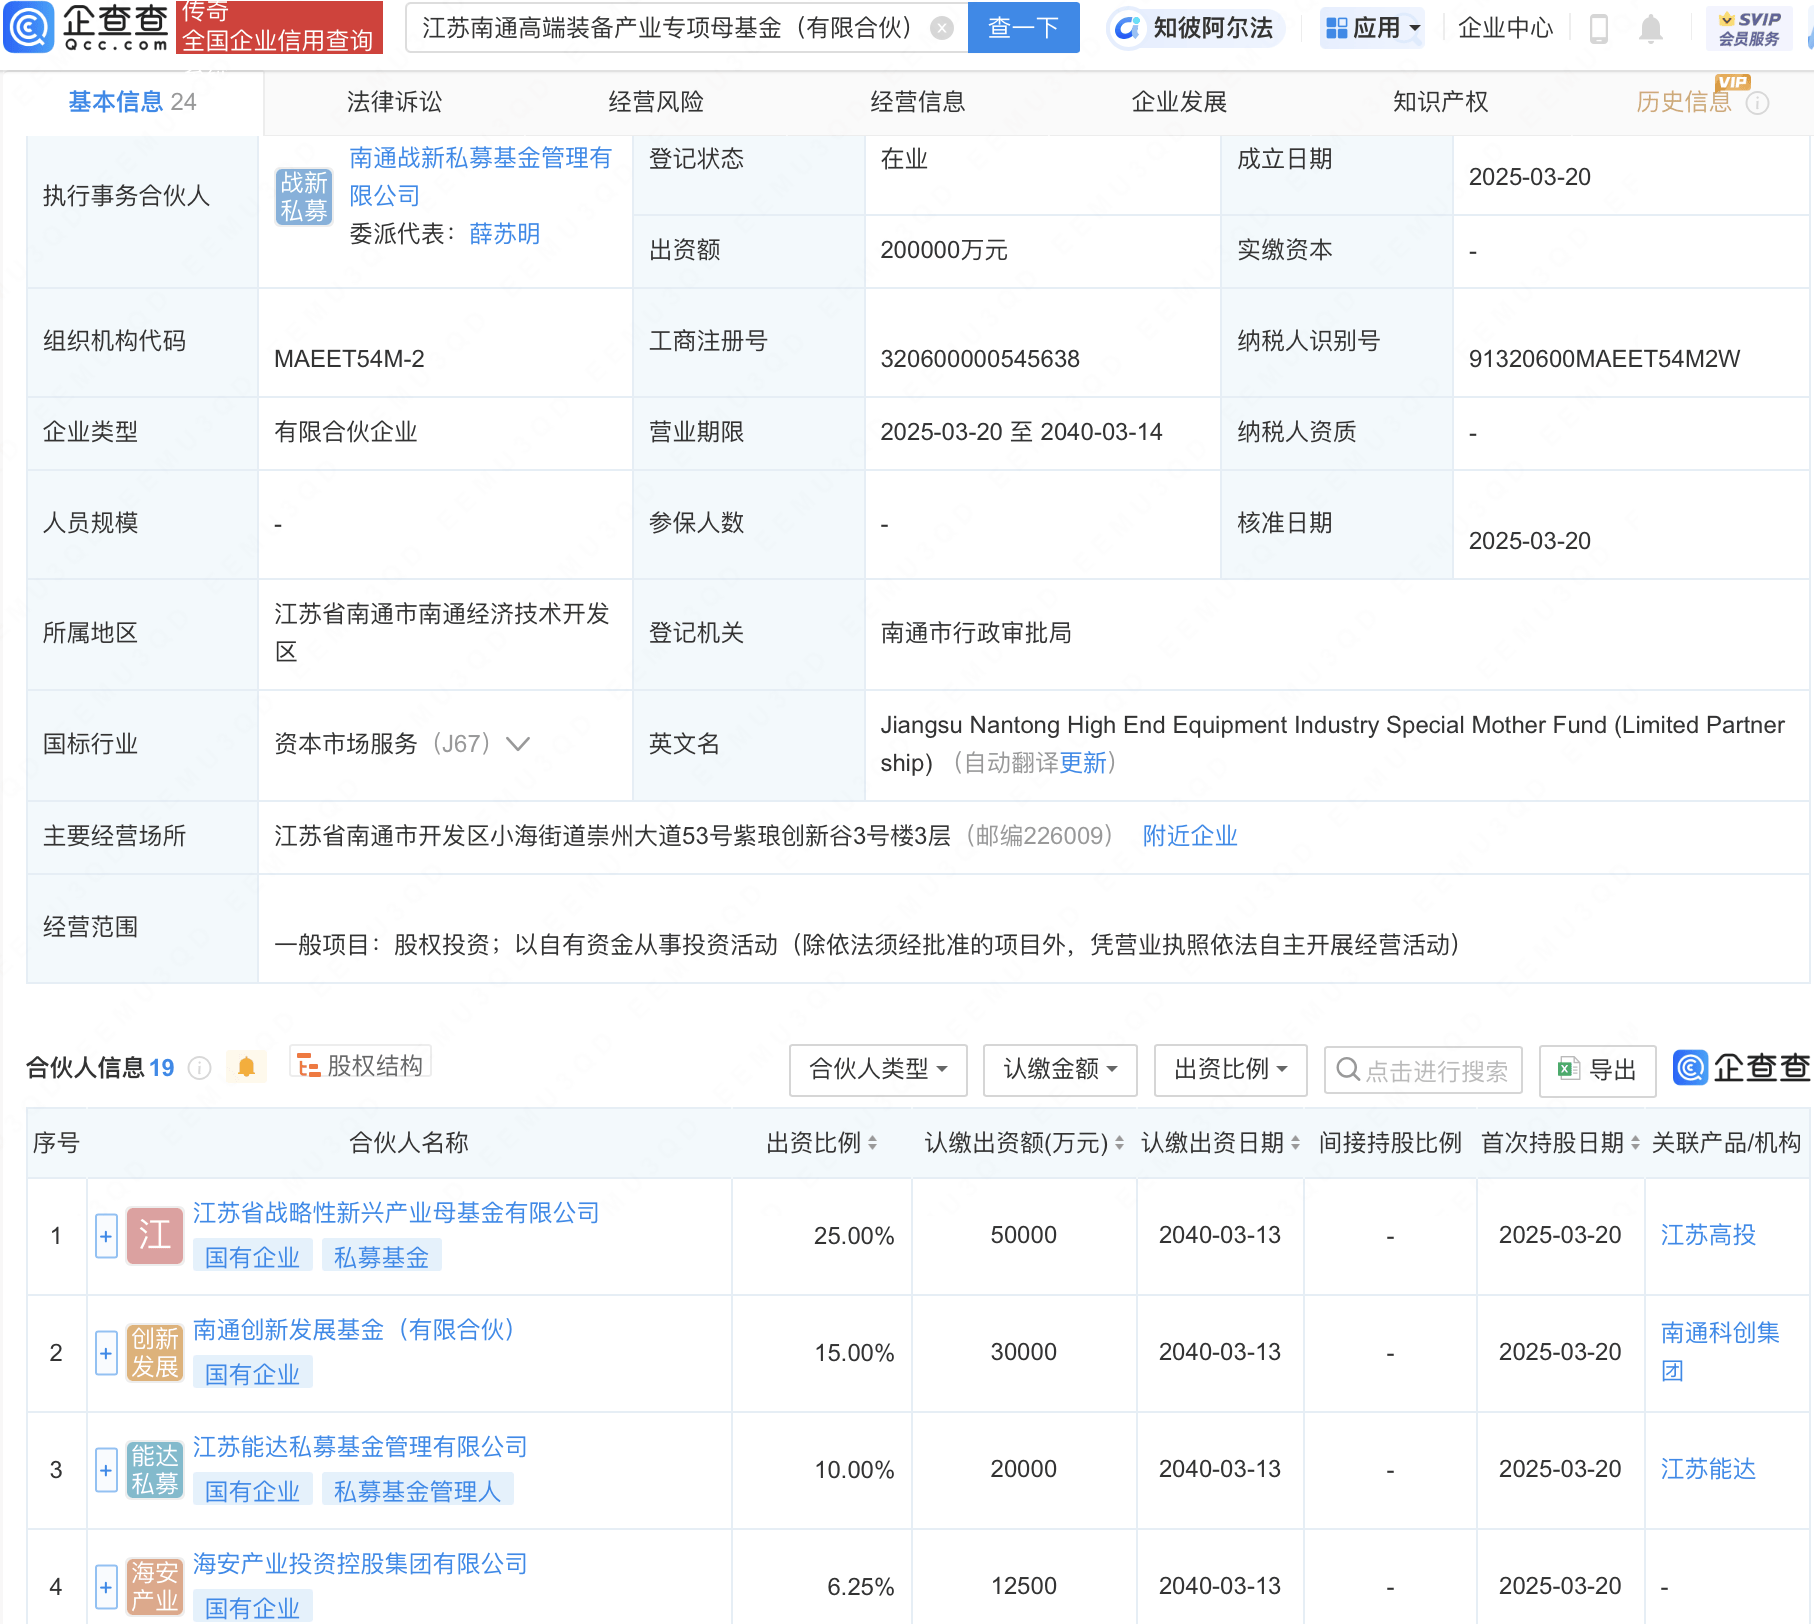The width and height of the screenshot is (1814, 1624).
Task: Open 南通战新私募基金管理有限公司 link
Action: click(480, 177)
